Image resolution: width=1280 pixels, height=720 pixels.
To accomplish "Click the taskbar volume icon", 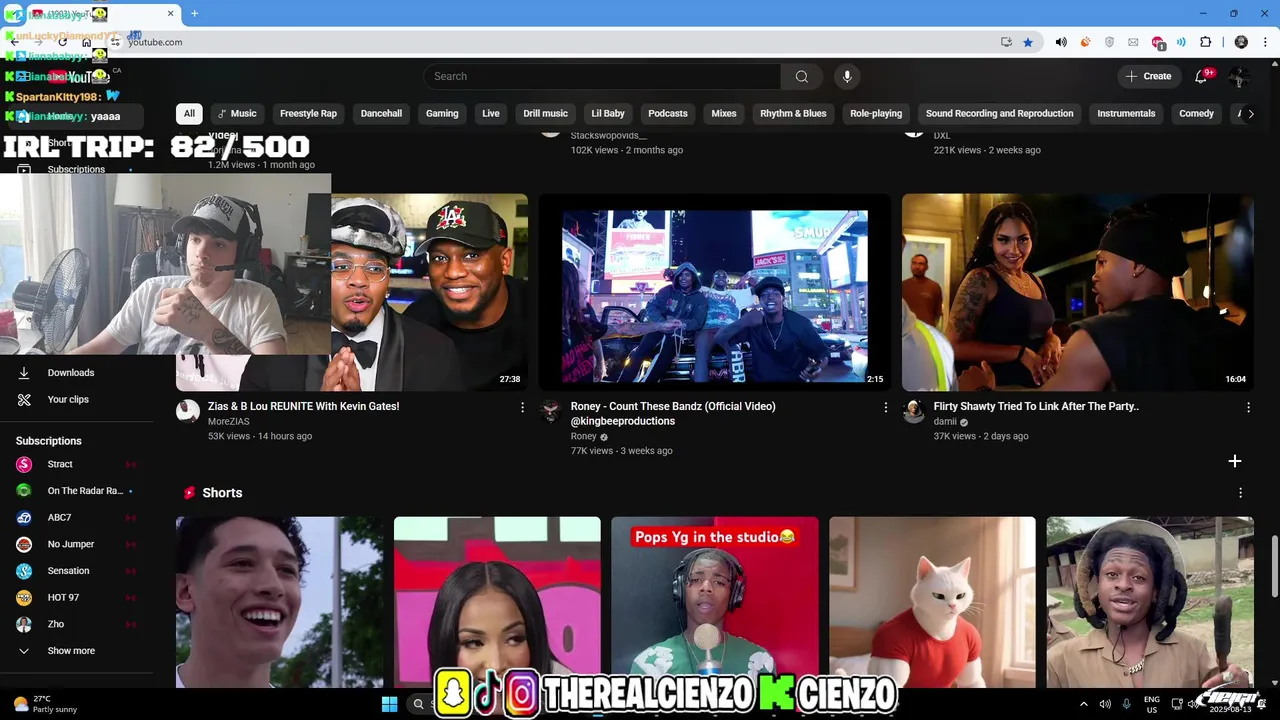I will tap(1105, 704).
